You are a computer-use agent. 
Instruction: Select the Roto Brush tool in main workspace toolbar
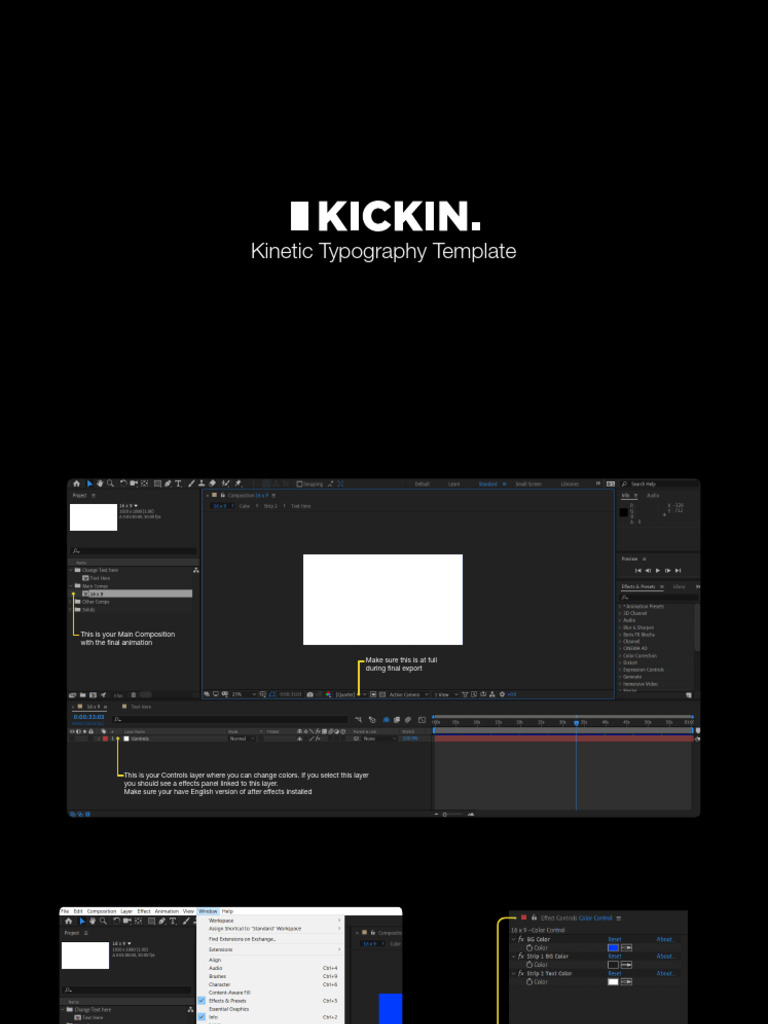click(x=225, y=484)
